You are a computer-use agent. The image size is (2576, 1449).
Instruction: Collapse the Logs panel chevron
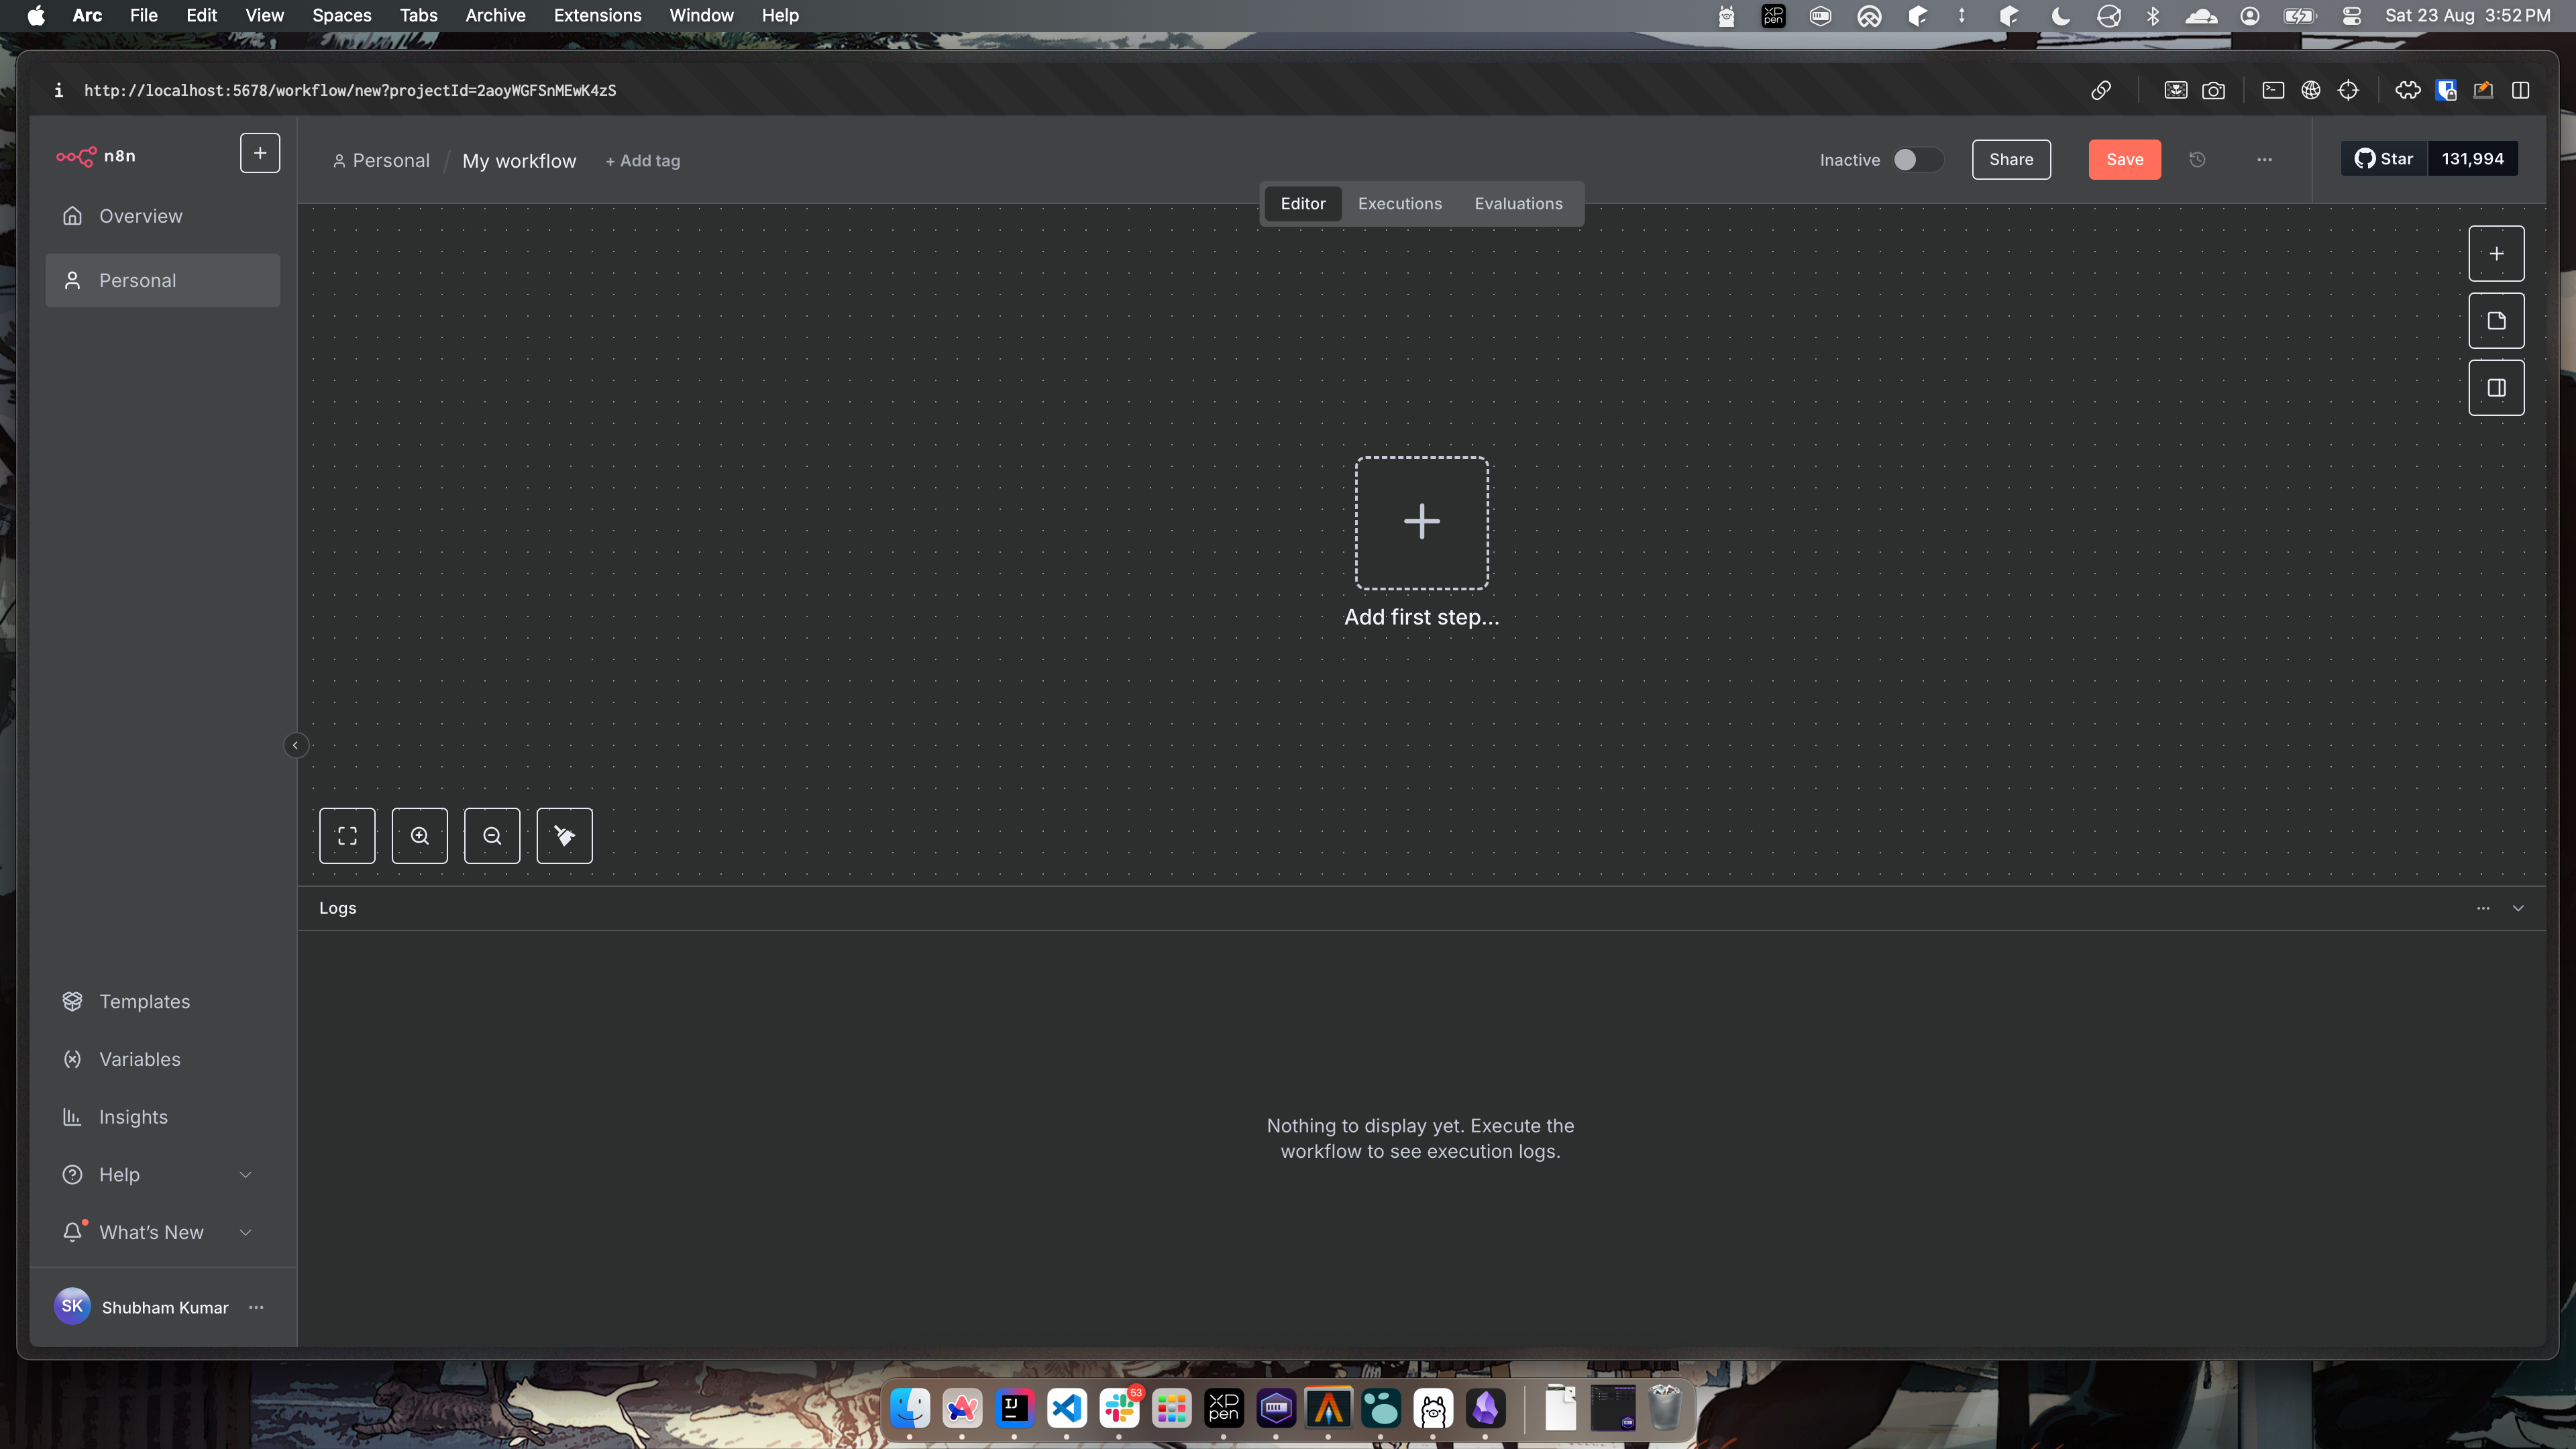coord(2519,908)
